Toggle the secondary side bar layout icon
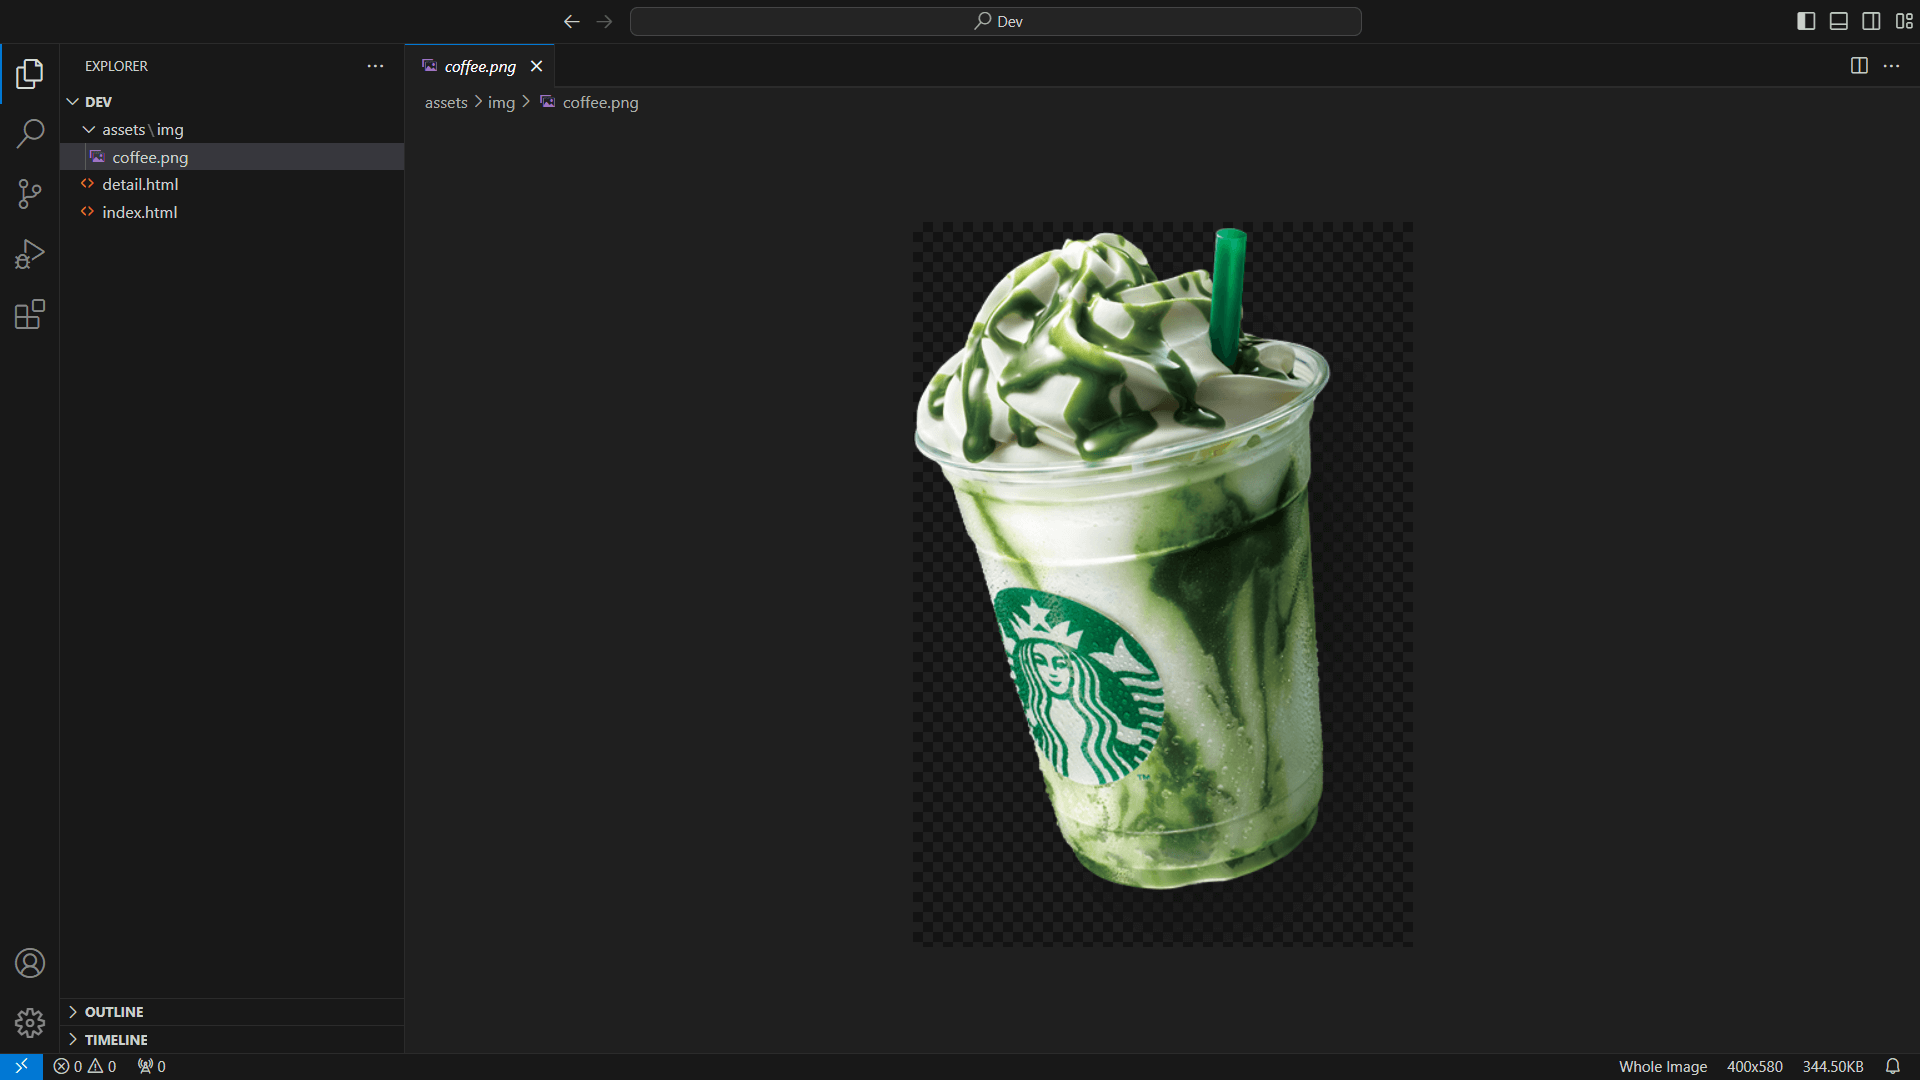This screenshot has height=1080, width=1920. pos(1871,21)
